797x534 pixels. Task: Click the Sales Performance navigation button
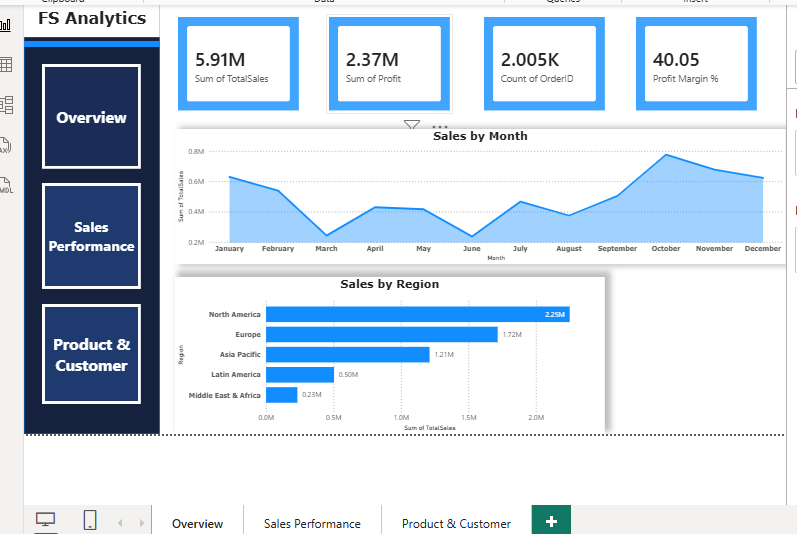click(x=91, y=236)
